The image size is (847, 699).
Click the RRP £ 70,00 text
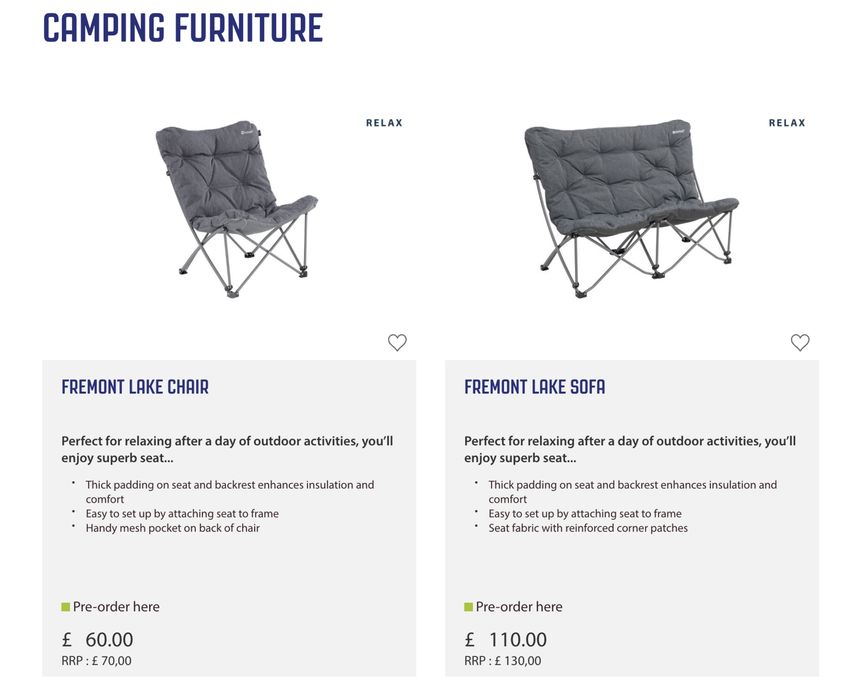tap(96, 661)
